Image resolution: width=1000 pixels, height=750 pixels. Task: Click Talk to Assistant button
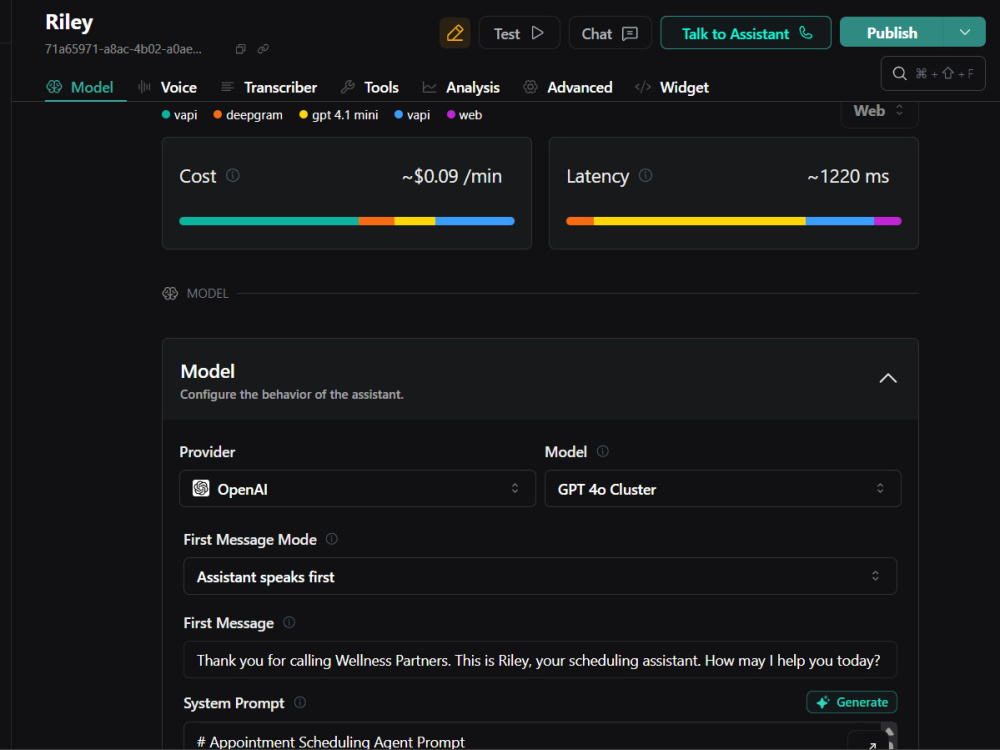tap(746, 33)
